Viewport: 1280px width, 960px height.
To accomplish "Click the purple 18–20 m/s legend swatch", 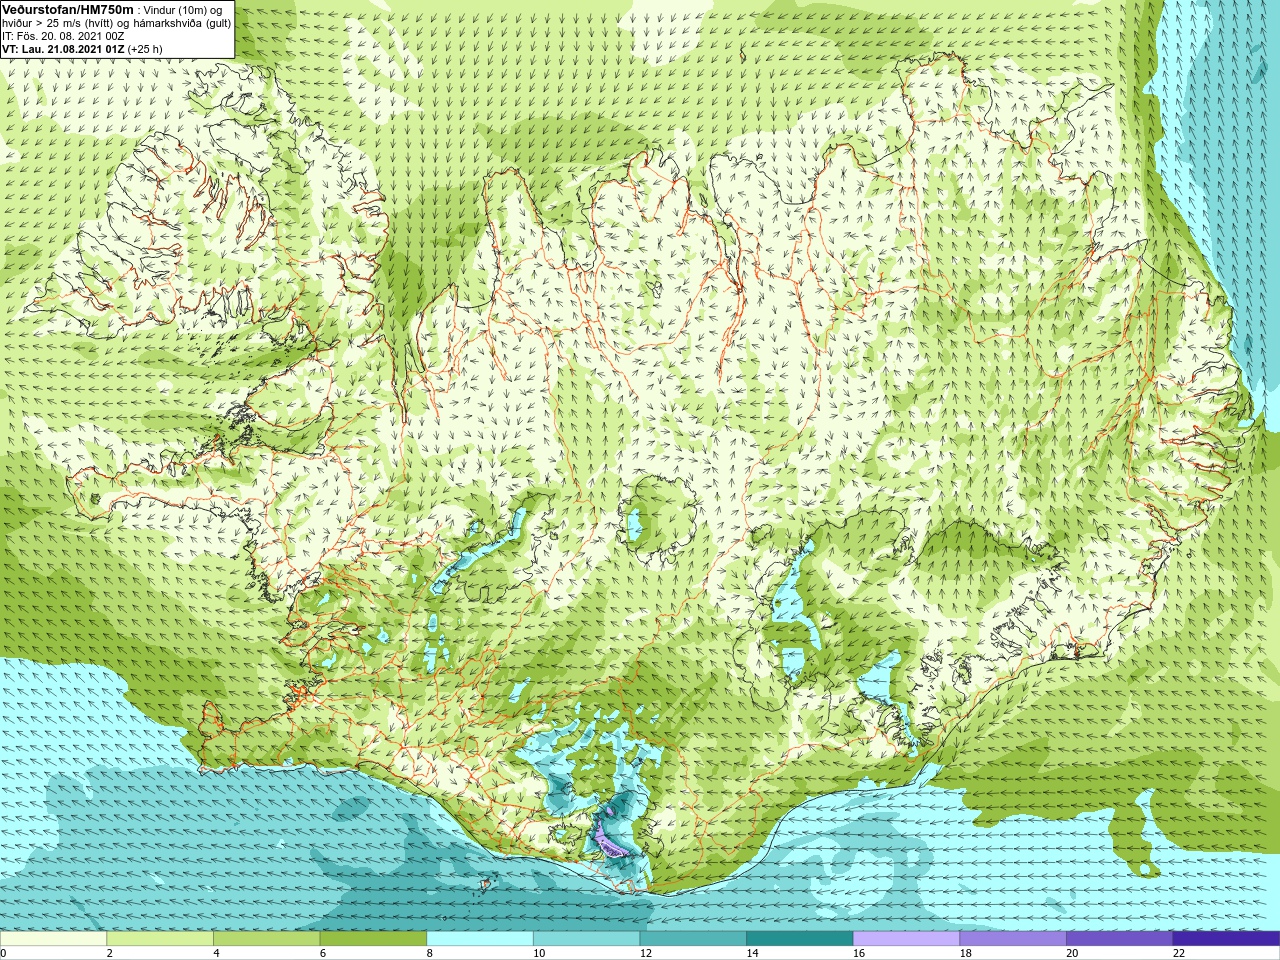I will (1013, 939).
